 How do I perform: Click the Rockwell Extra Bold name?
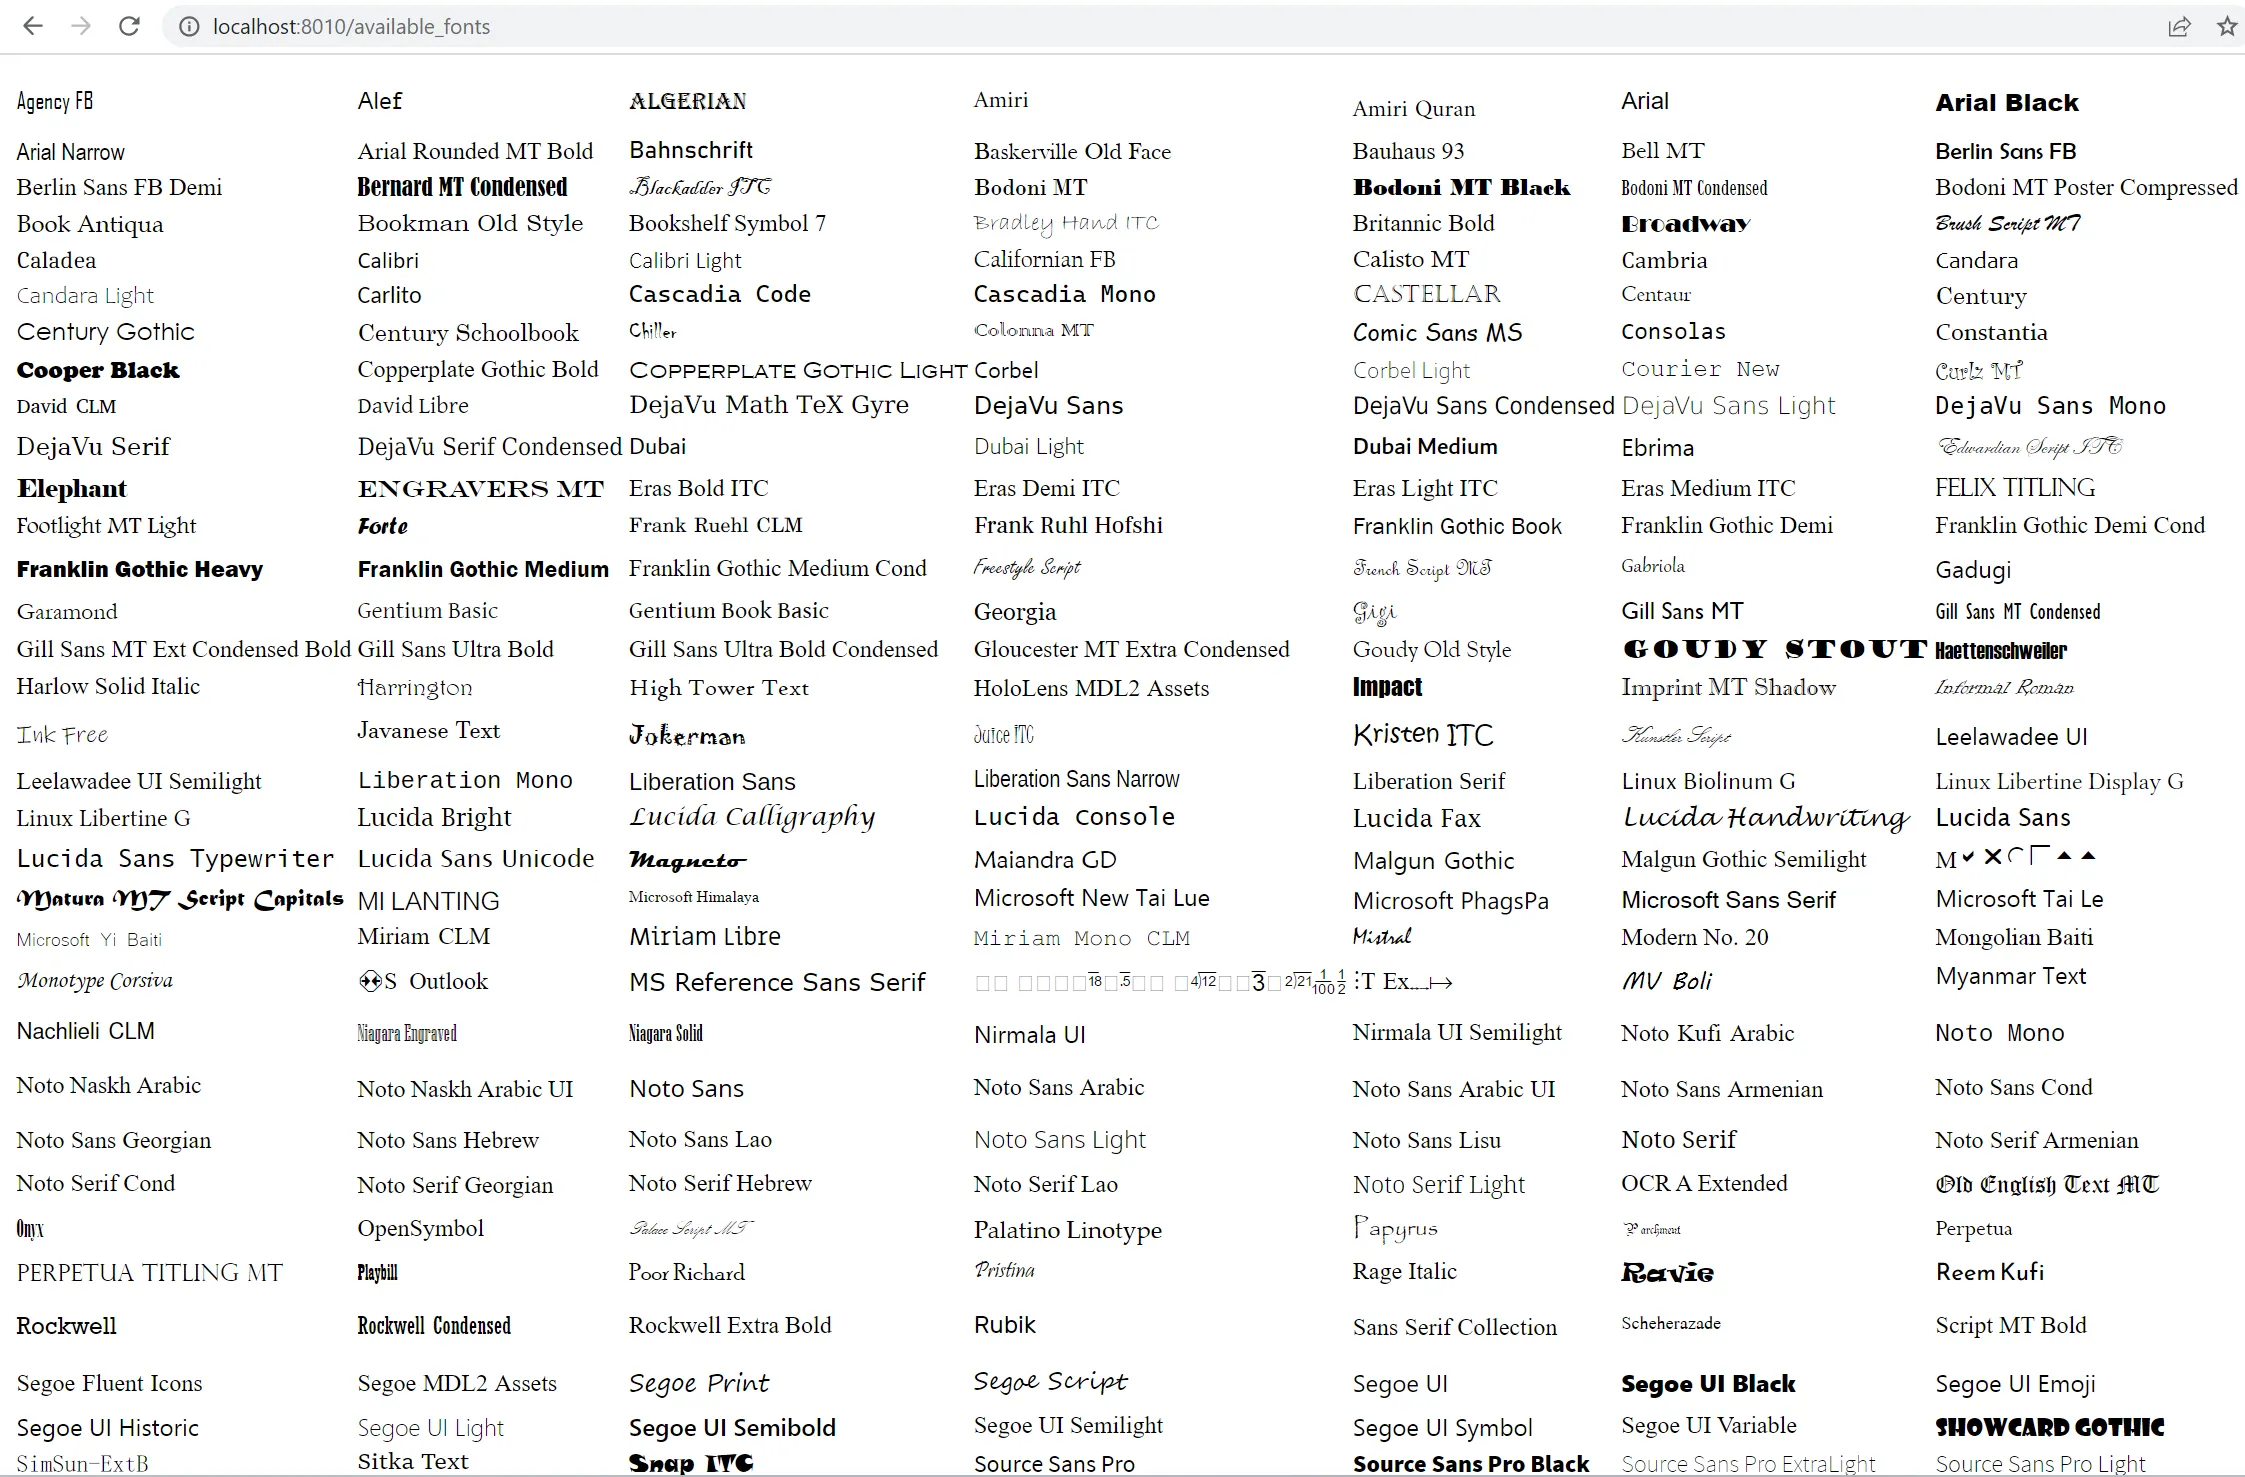[x=730, y=1325]
